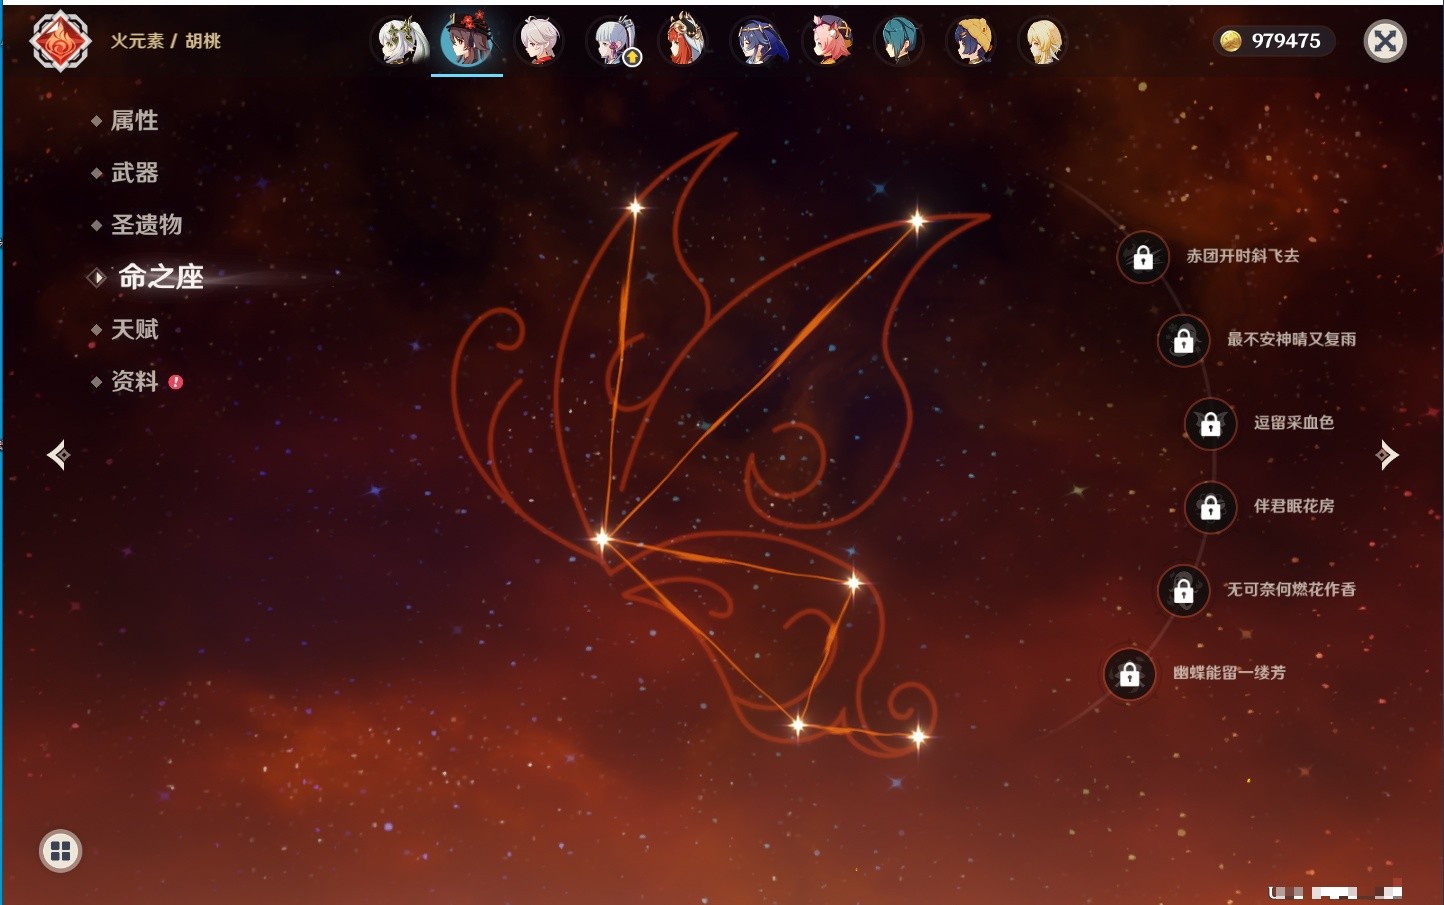Screen dimensions: 1444x905
Task: Click the upper-right wing tip star node
Action: point(917,220)
